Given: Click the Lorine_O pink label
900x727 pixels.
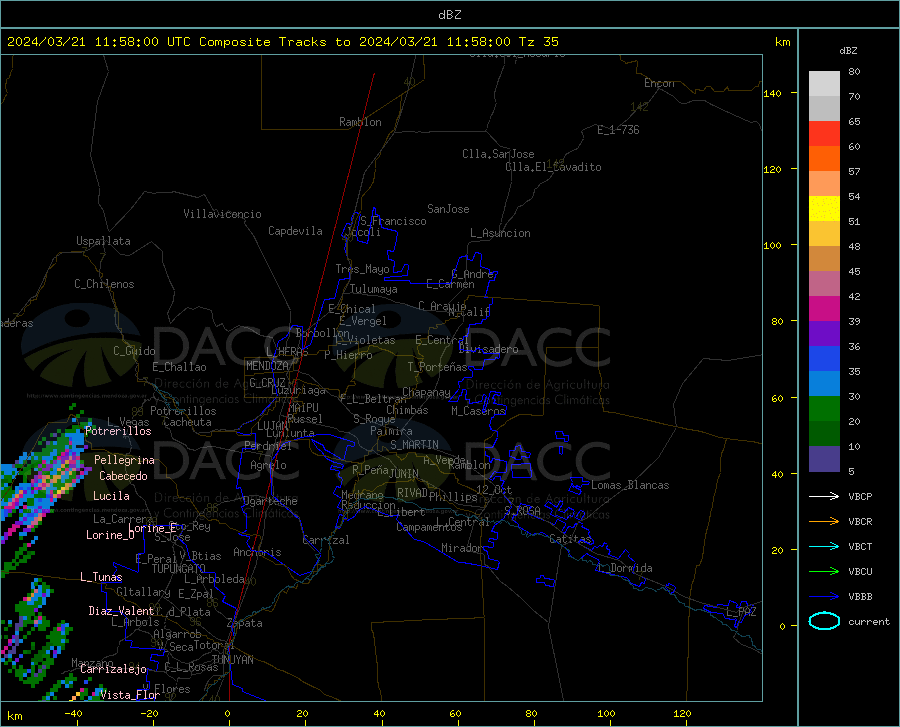Looking at the screenshot, I should point(110,535).
